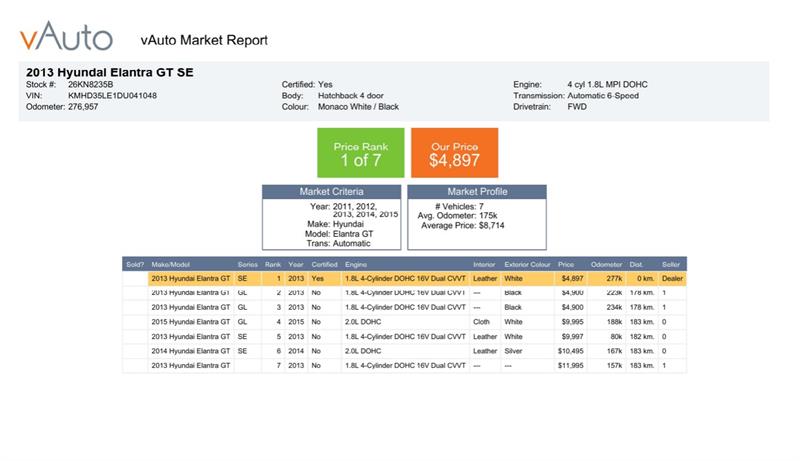Viewport: 800px width, 461px height.
Task: Click the $9,997 price cell
Action: point(572,337)
